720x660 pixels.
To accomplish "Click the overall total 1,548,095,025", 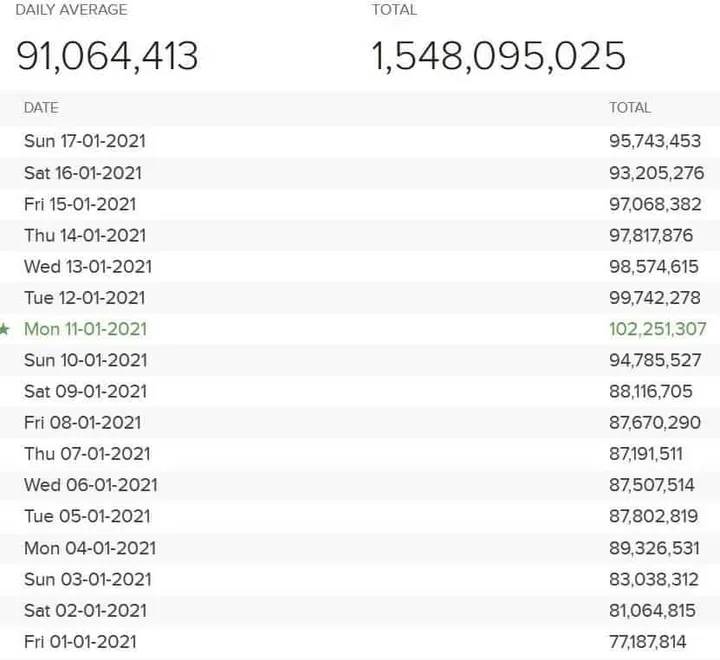I will (499, 56).
